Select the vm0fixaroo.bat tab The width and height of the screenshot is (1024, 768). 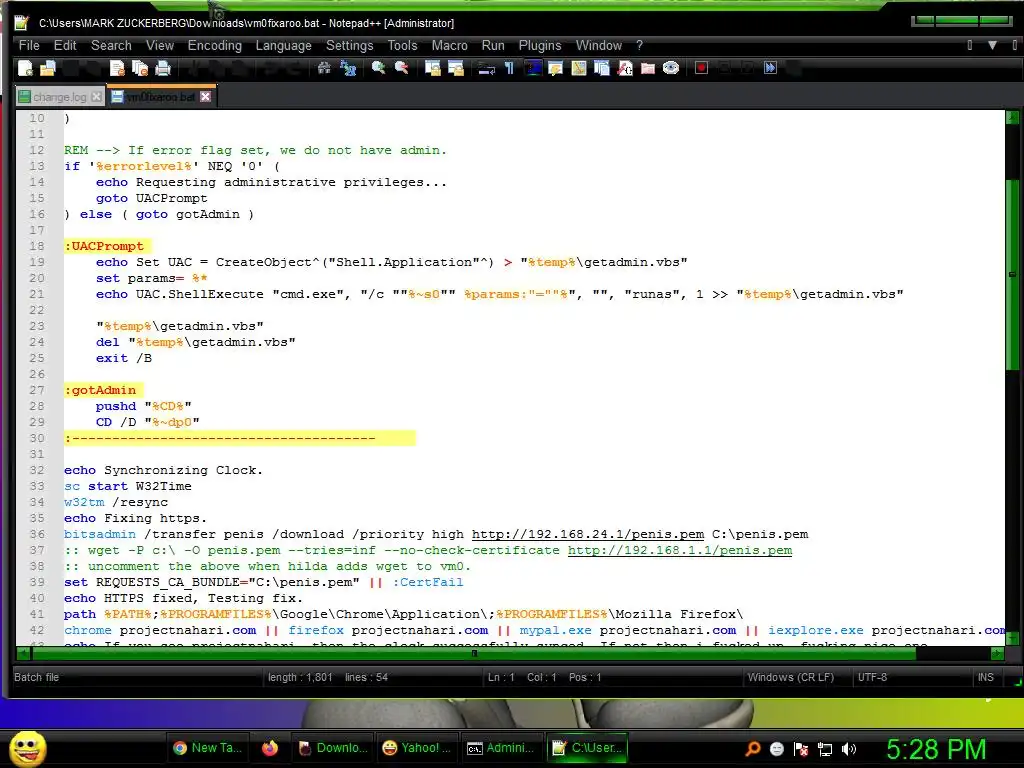click(161, 97)
